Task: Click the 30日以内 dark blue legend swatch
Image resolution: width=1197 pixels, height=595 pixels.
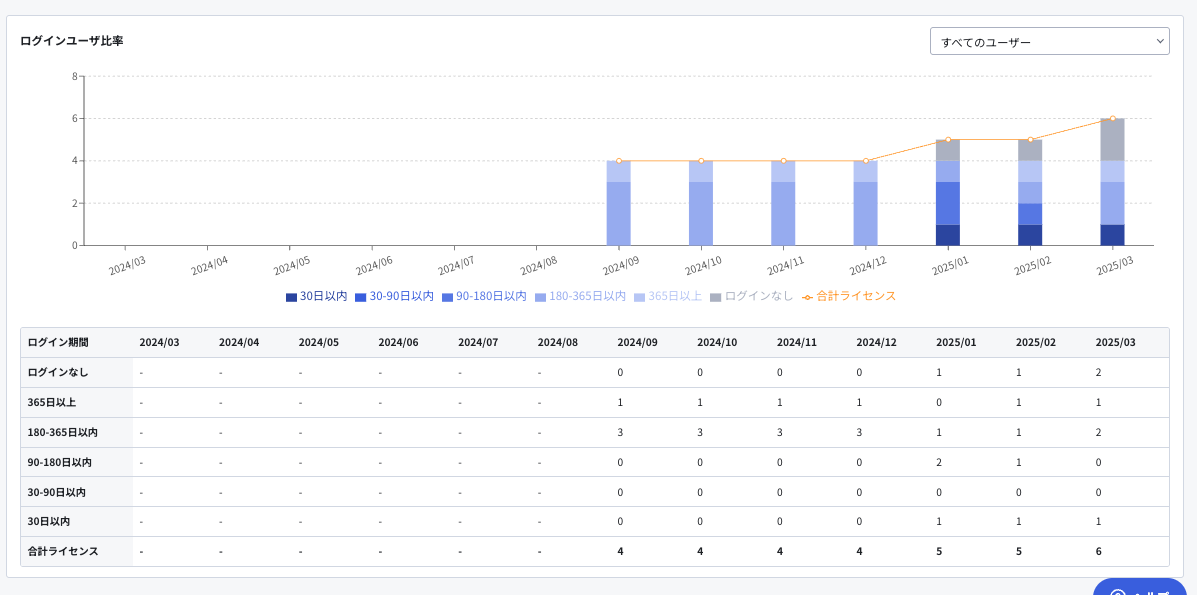Action: 291,297
